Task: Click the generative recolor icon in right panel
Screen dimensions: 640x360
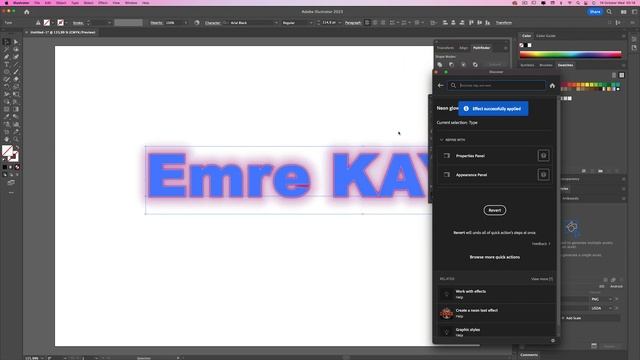Action: (572, 227)
